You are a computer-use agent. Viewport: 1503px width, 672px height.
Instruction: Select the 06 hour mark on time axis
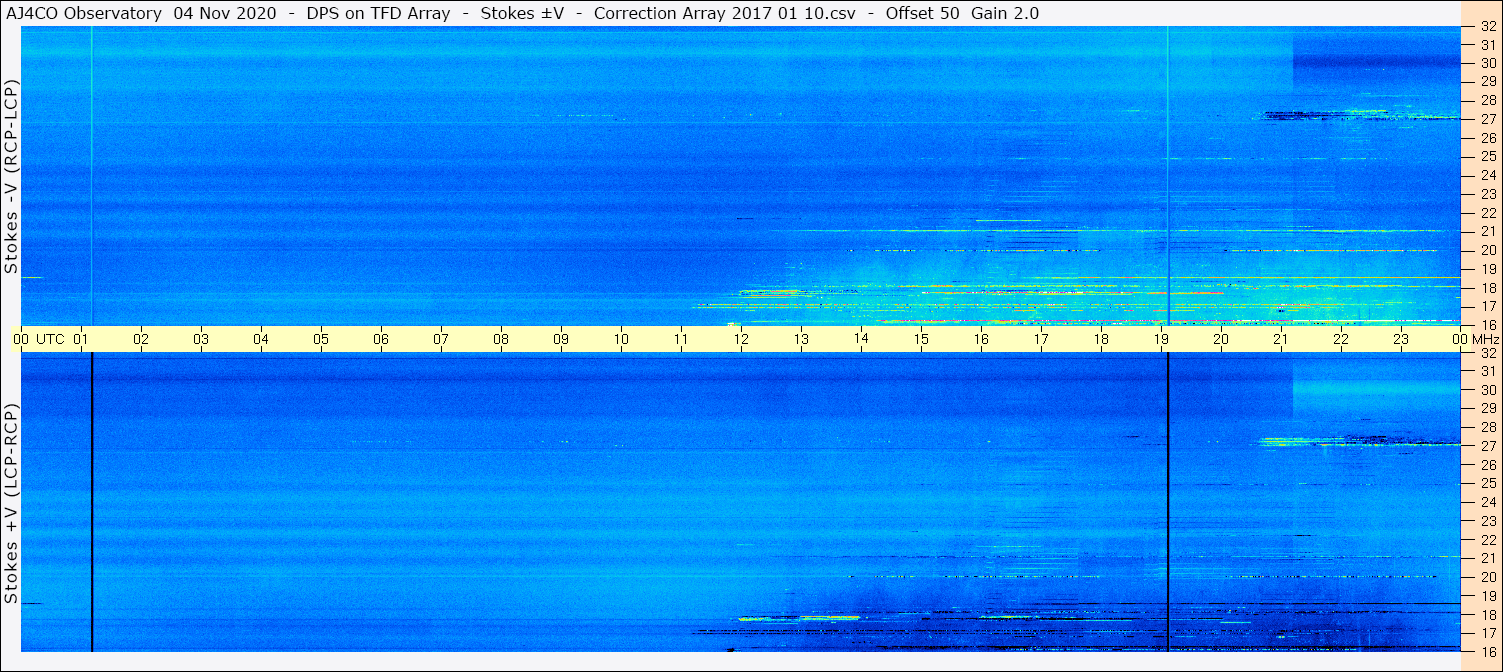point(382,339)
